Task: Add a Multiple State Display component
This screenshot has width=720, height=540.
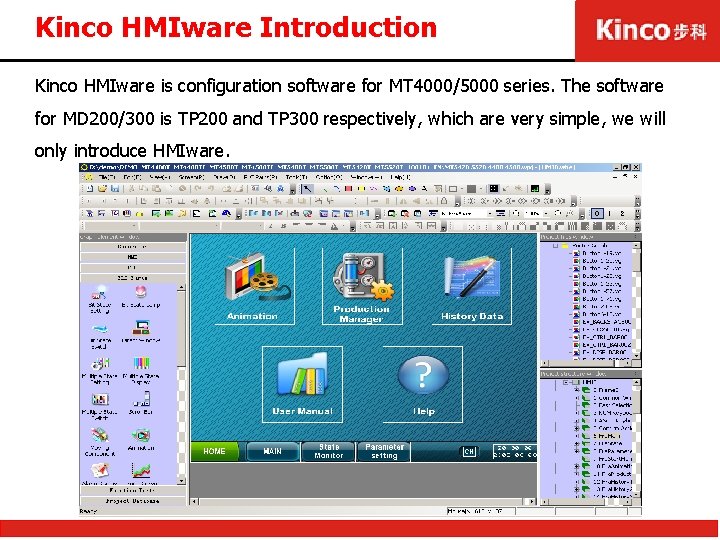Action: coord(141,371)
